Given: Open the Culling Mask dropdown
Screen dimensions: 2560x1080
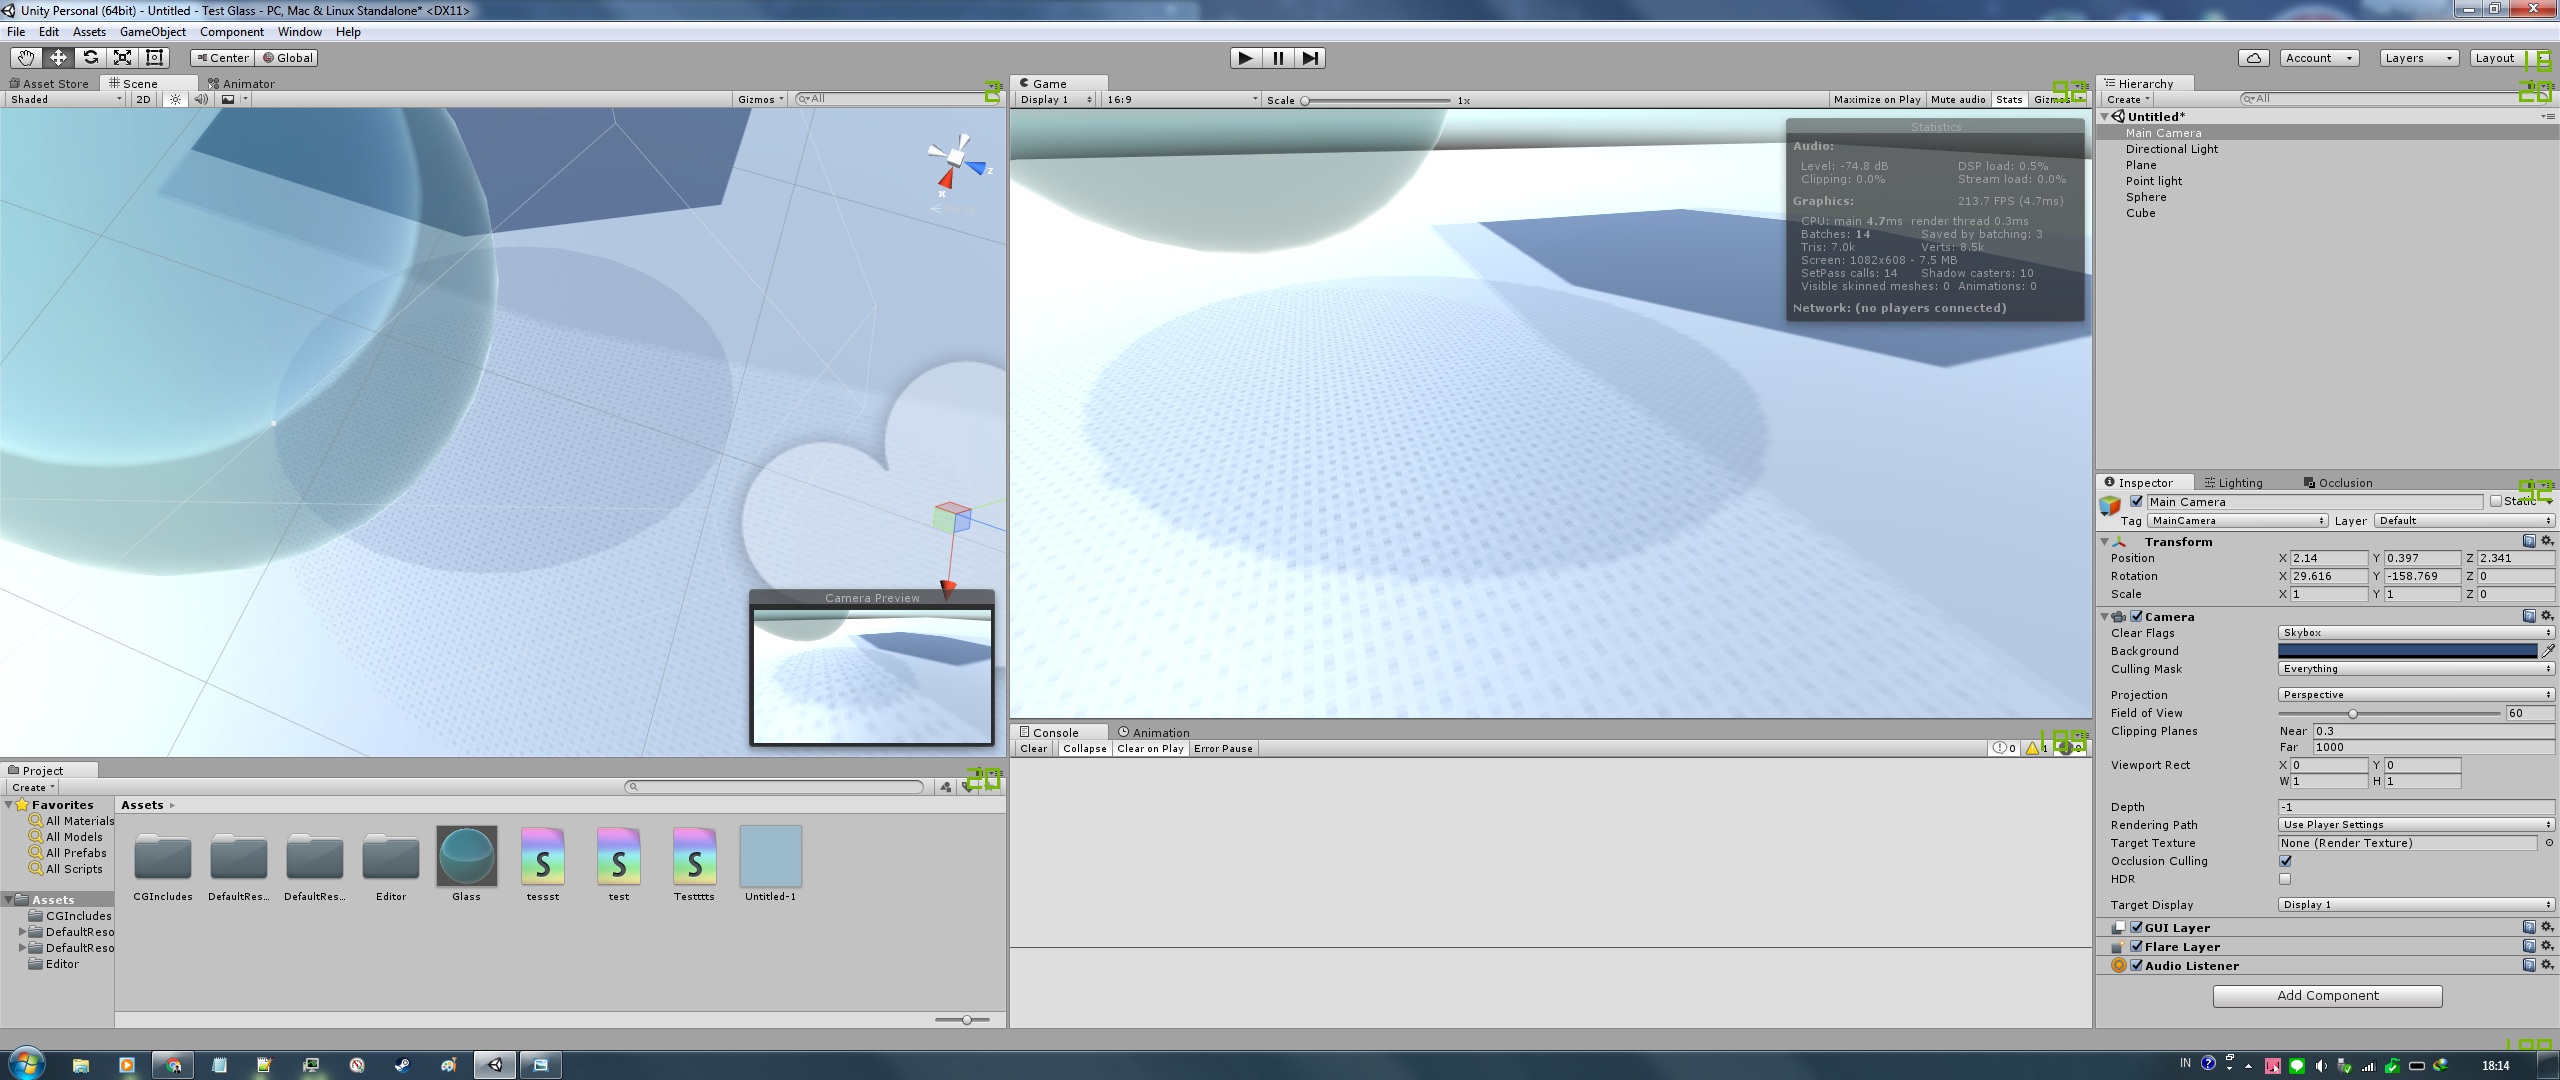Looking at the screenshot, I should tap(2416, 669).
